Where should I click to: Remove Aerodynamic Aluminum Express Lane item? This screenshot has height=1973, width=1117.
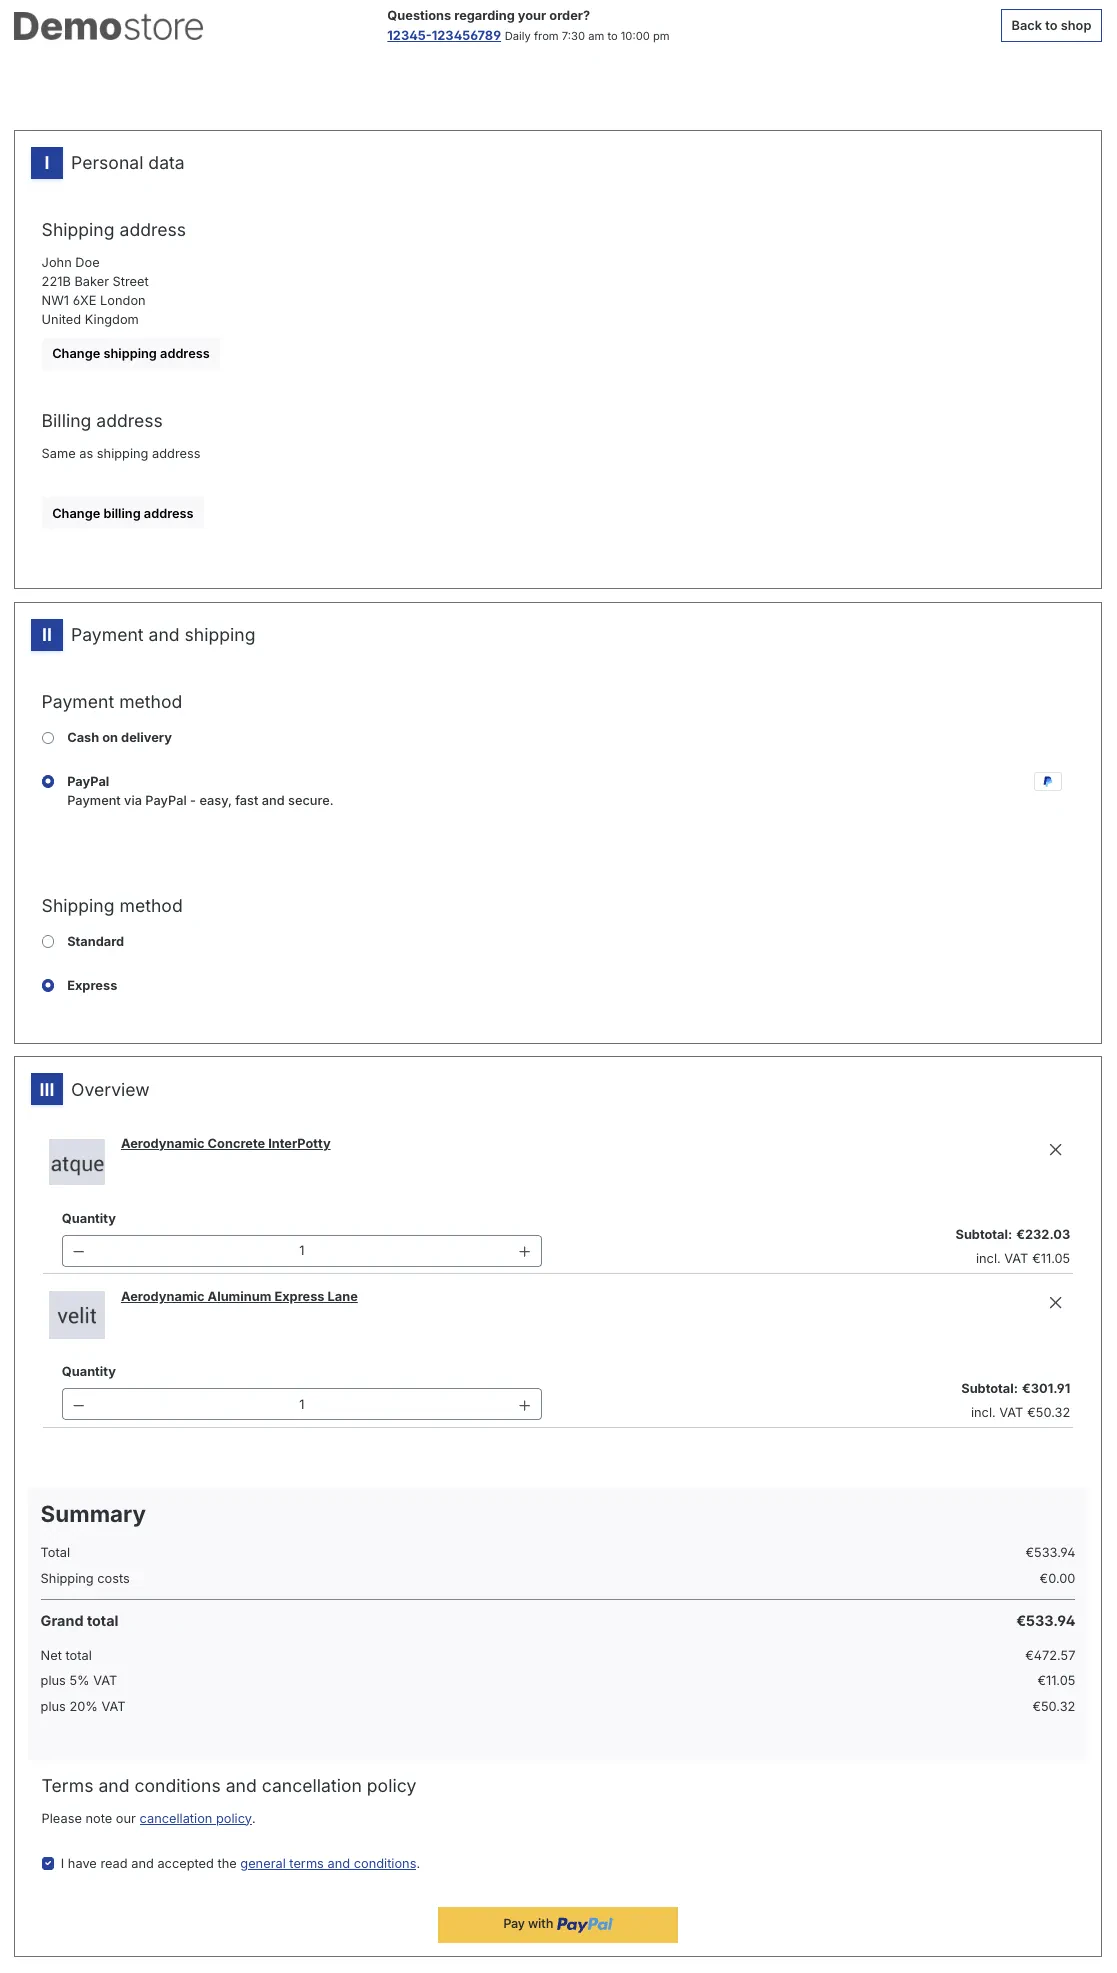click(x=1054, y=1303)
